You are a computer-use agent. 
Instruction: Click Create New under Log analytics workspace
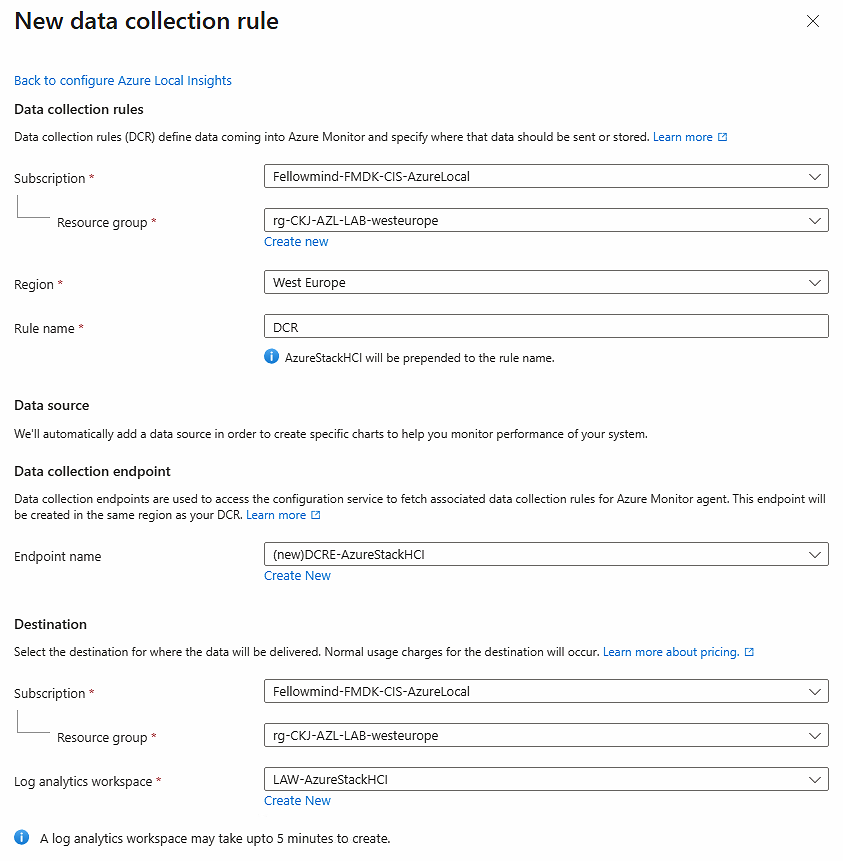coord(297,801)
